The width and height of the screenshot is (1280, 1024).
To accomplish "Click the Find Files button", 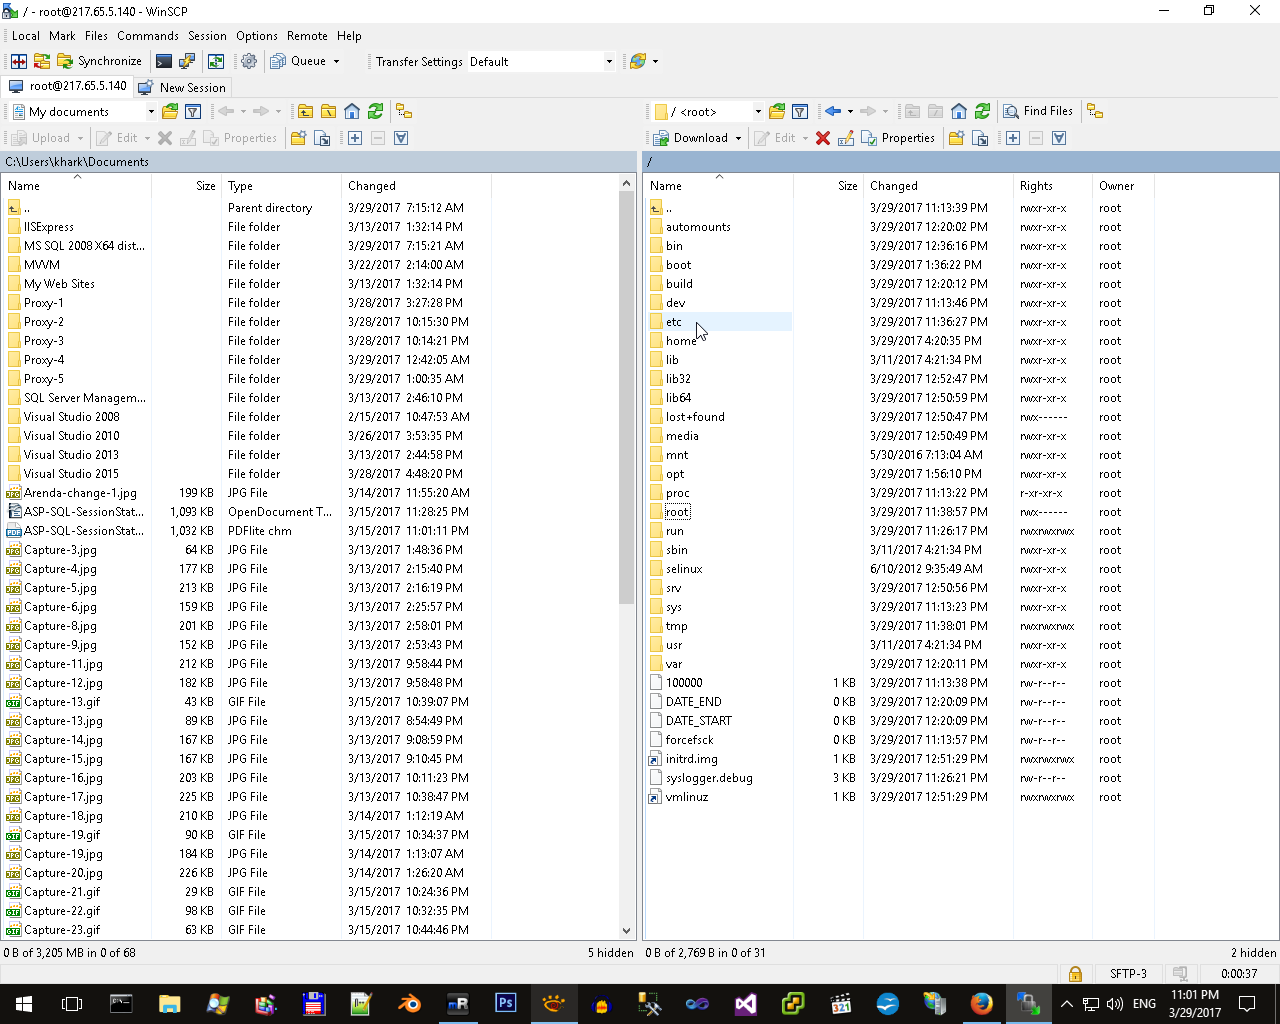I will point(1038,112).
